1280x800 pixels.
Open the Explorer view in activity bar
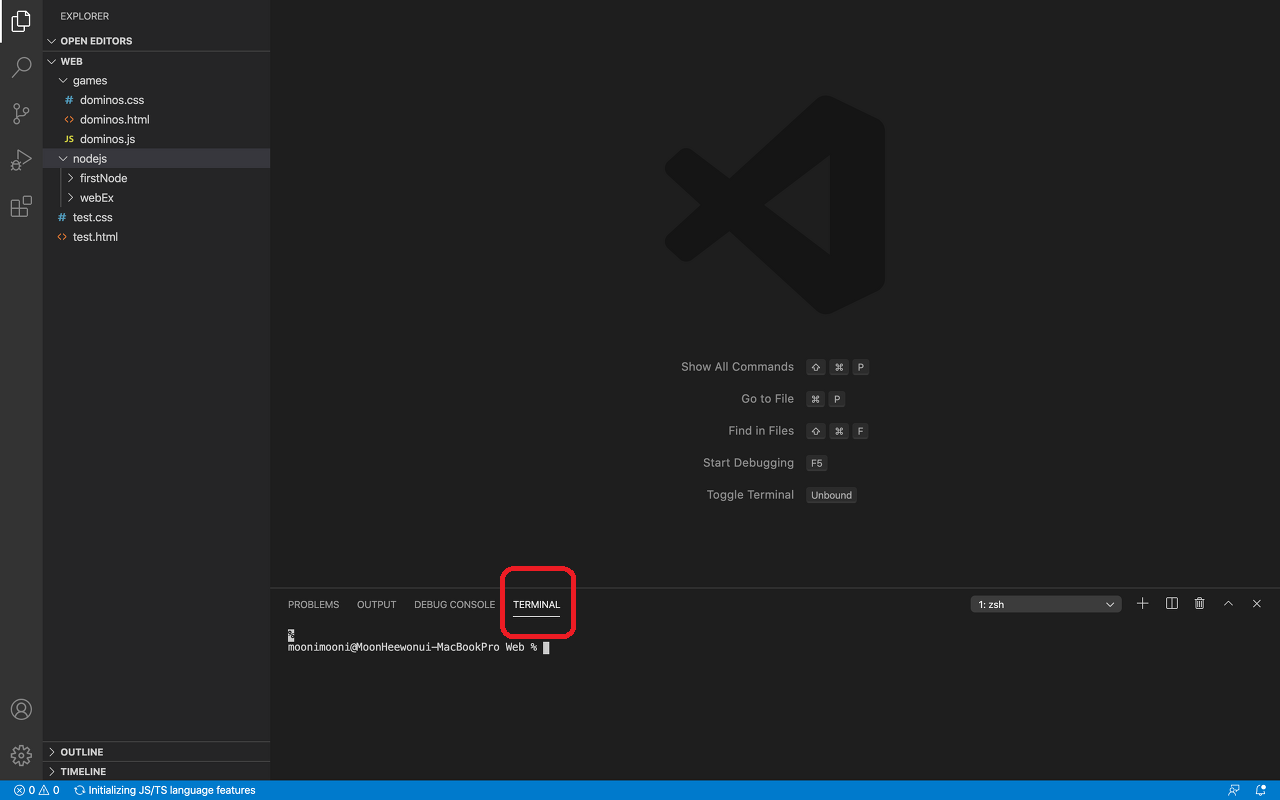coord(21,21)
